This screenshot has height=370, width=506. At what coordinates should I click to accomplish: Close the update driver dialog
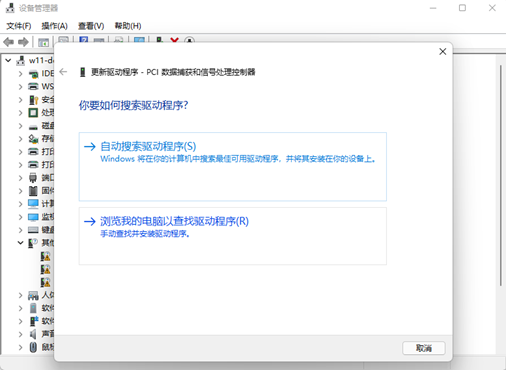442,51
